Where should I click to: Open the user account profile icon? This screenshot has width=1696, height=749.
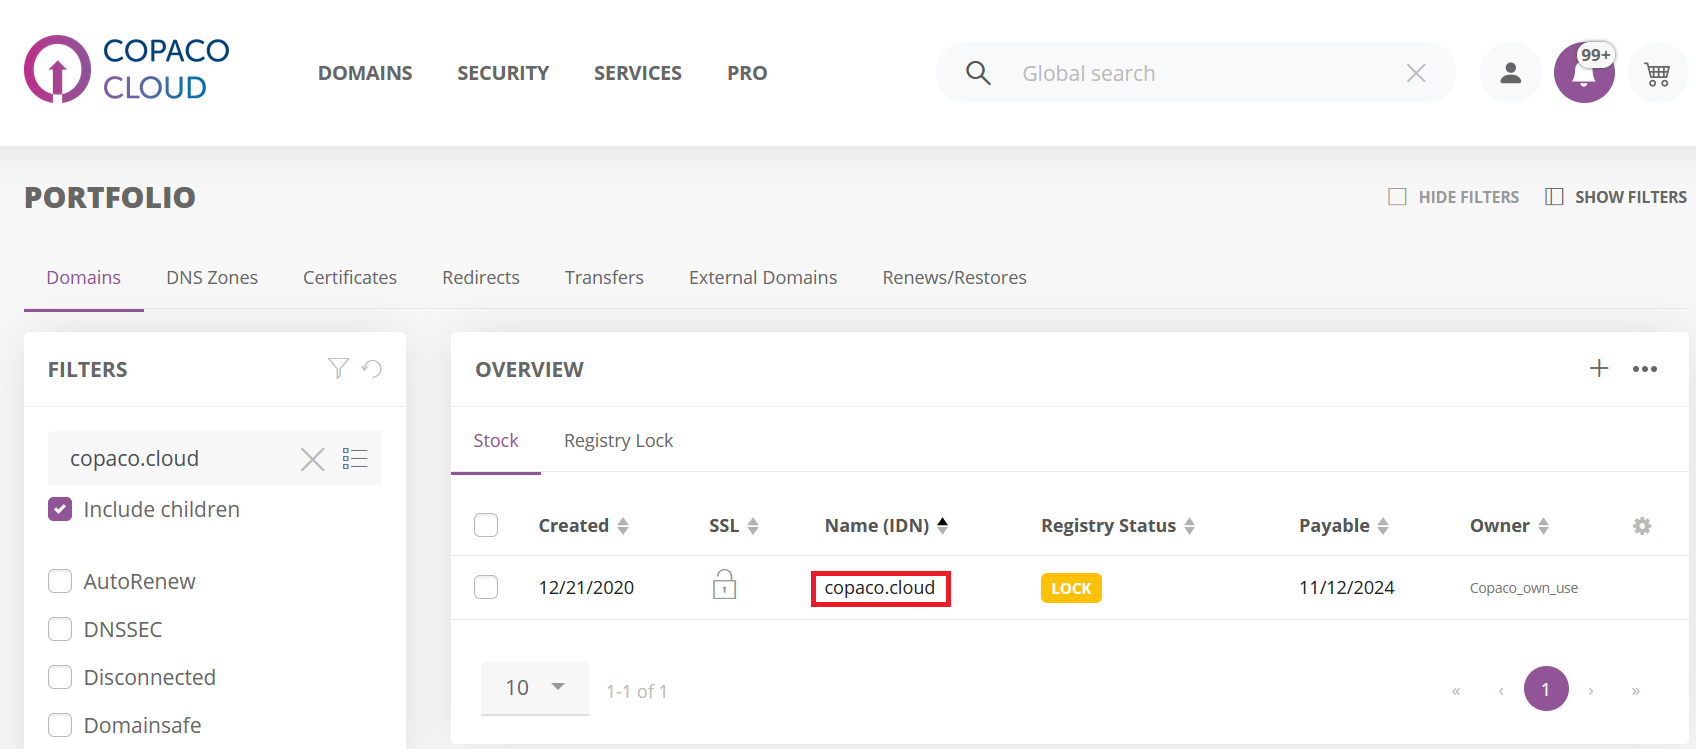tap(1510, 73)
